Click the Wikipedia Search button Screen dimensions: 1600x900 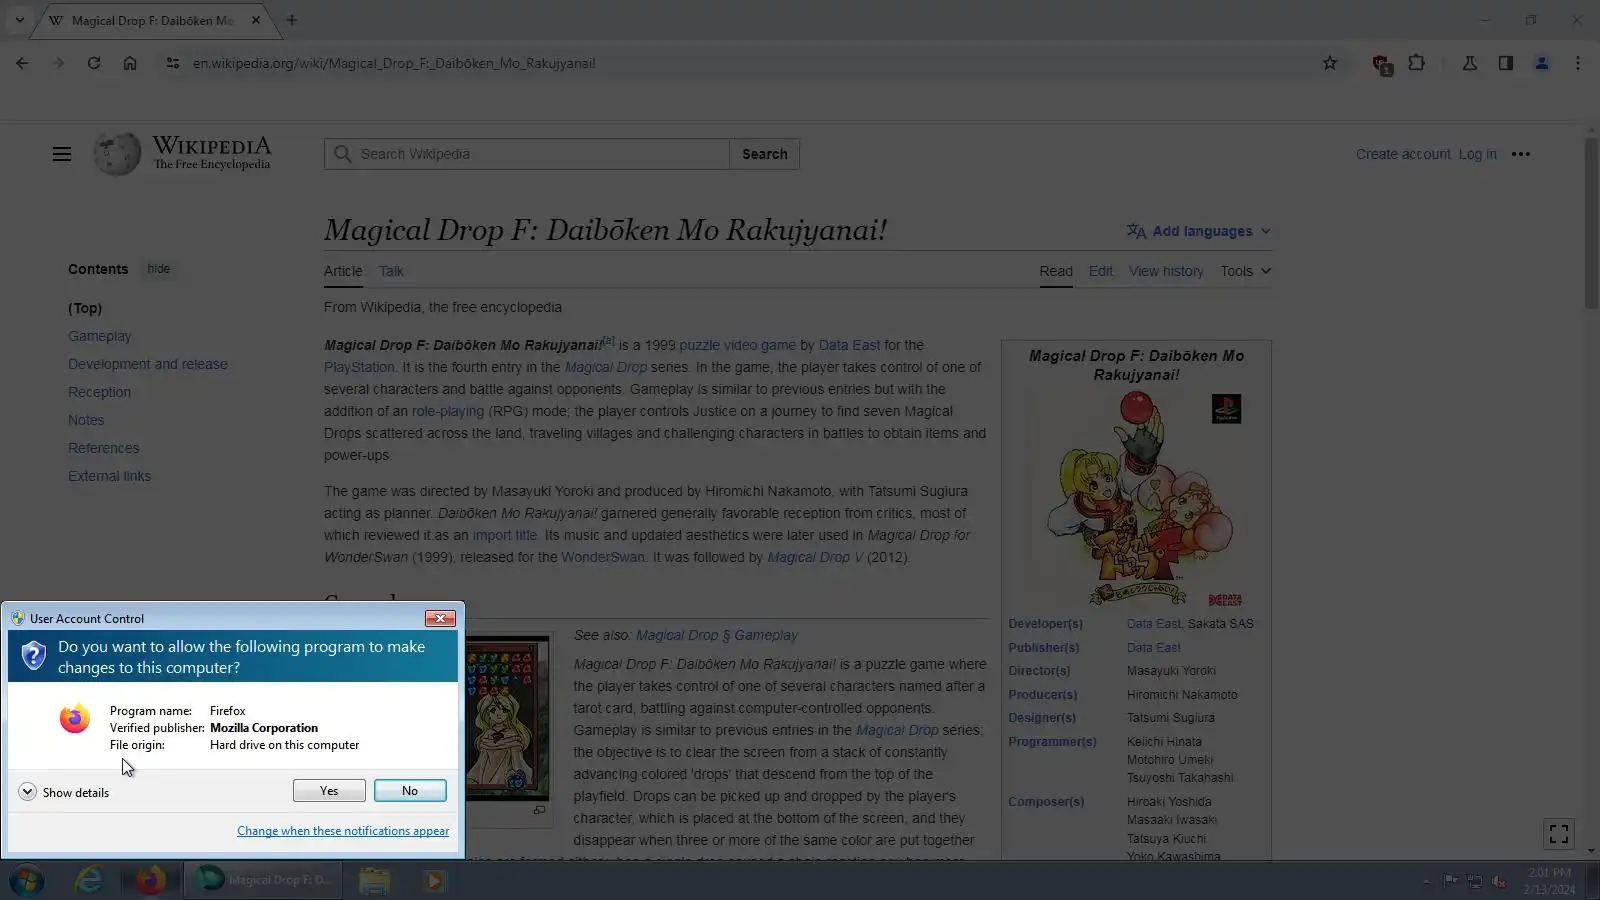tap(765, 154)
